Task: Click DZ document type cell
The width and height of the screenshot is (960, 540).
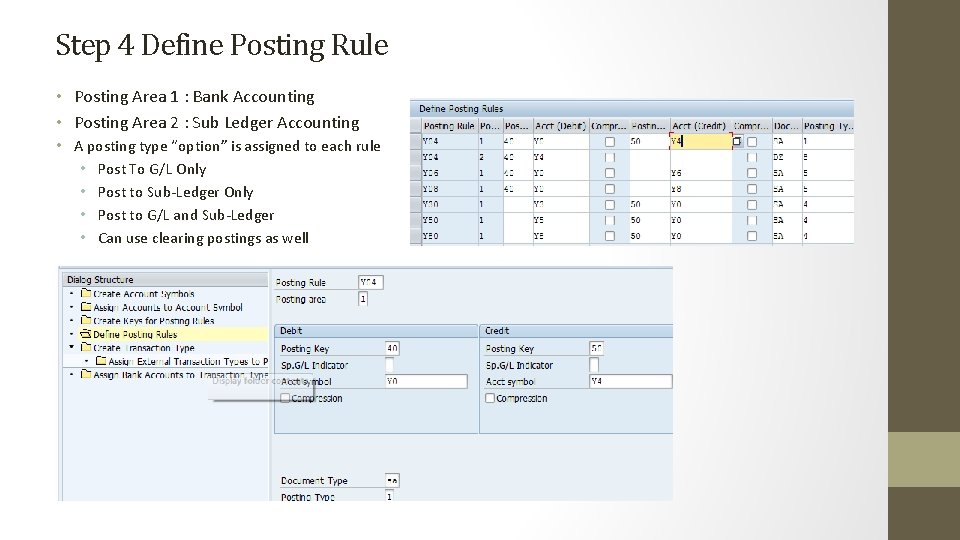Action: pos(787,157)
